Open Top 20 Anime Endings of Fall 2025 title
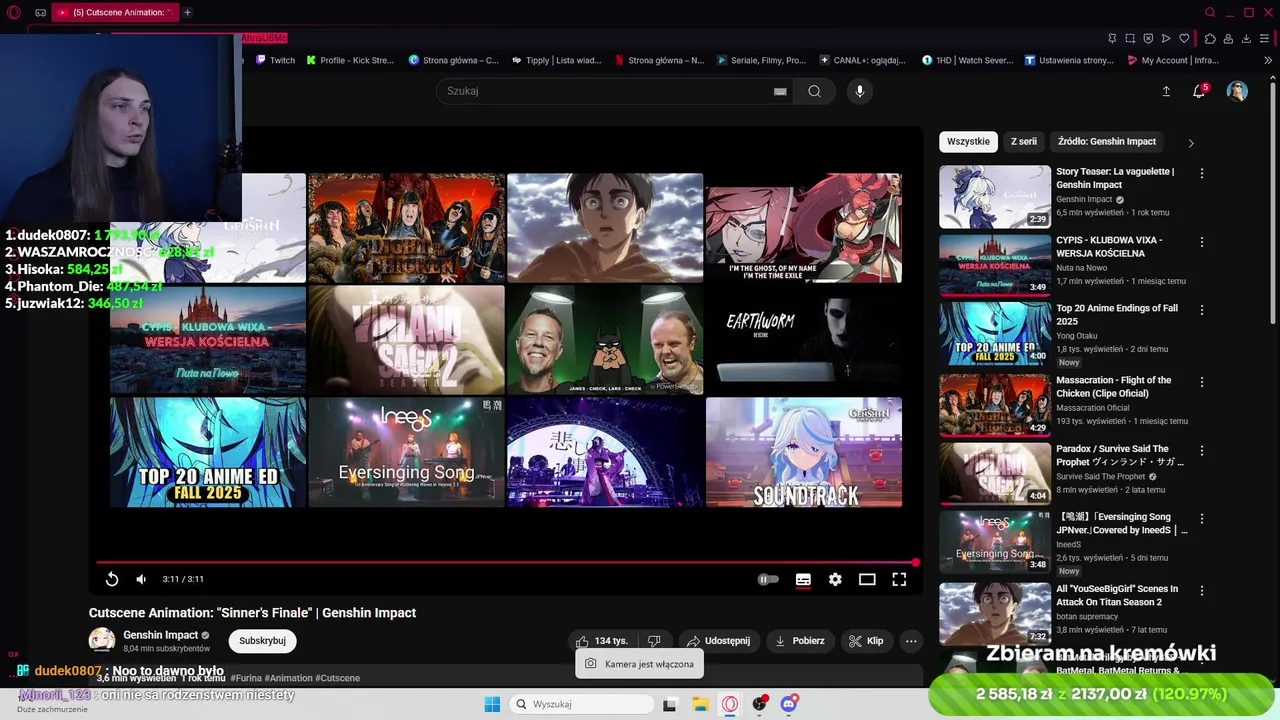Viewport: 1280px width, 720px height. pos(1117,315)
